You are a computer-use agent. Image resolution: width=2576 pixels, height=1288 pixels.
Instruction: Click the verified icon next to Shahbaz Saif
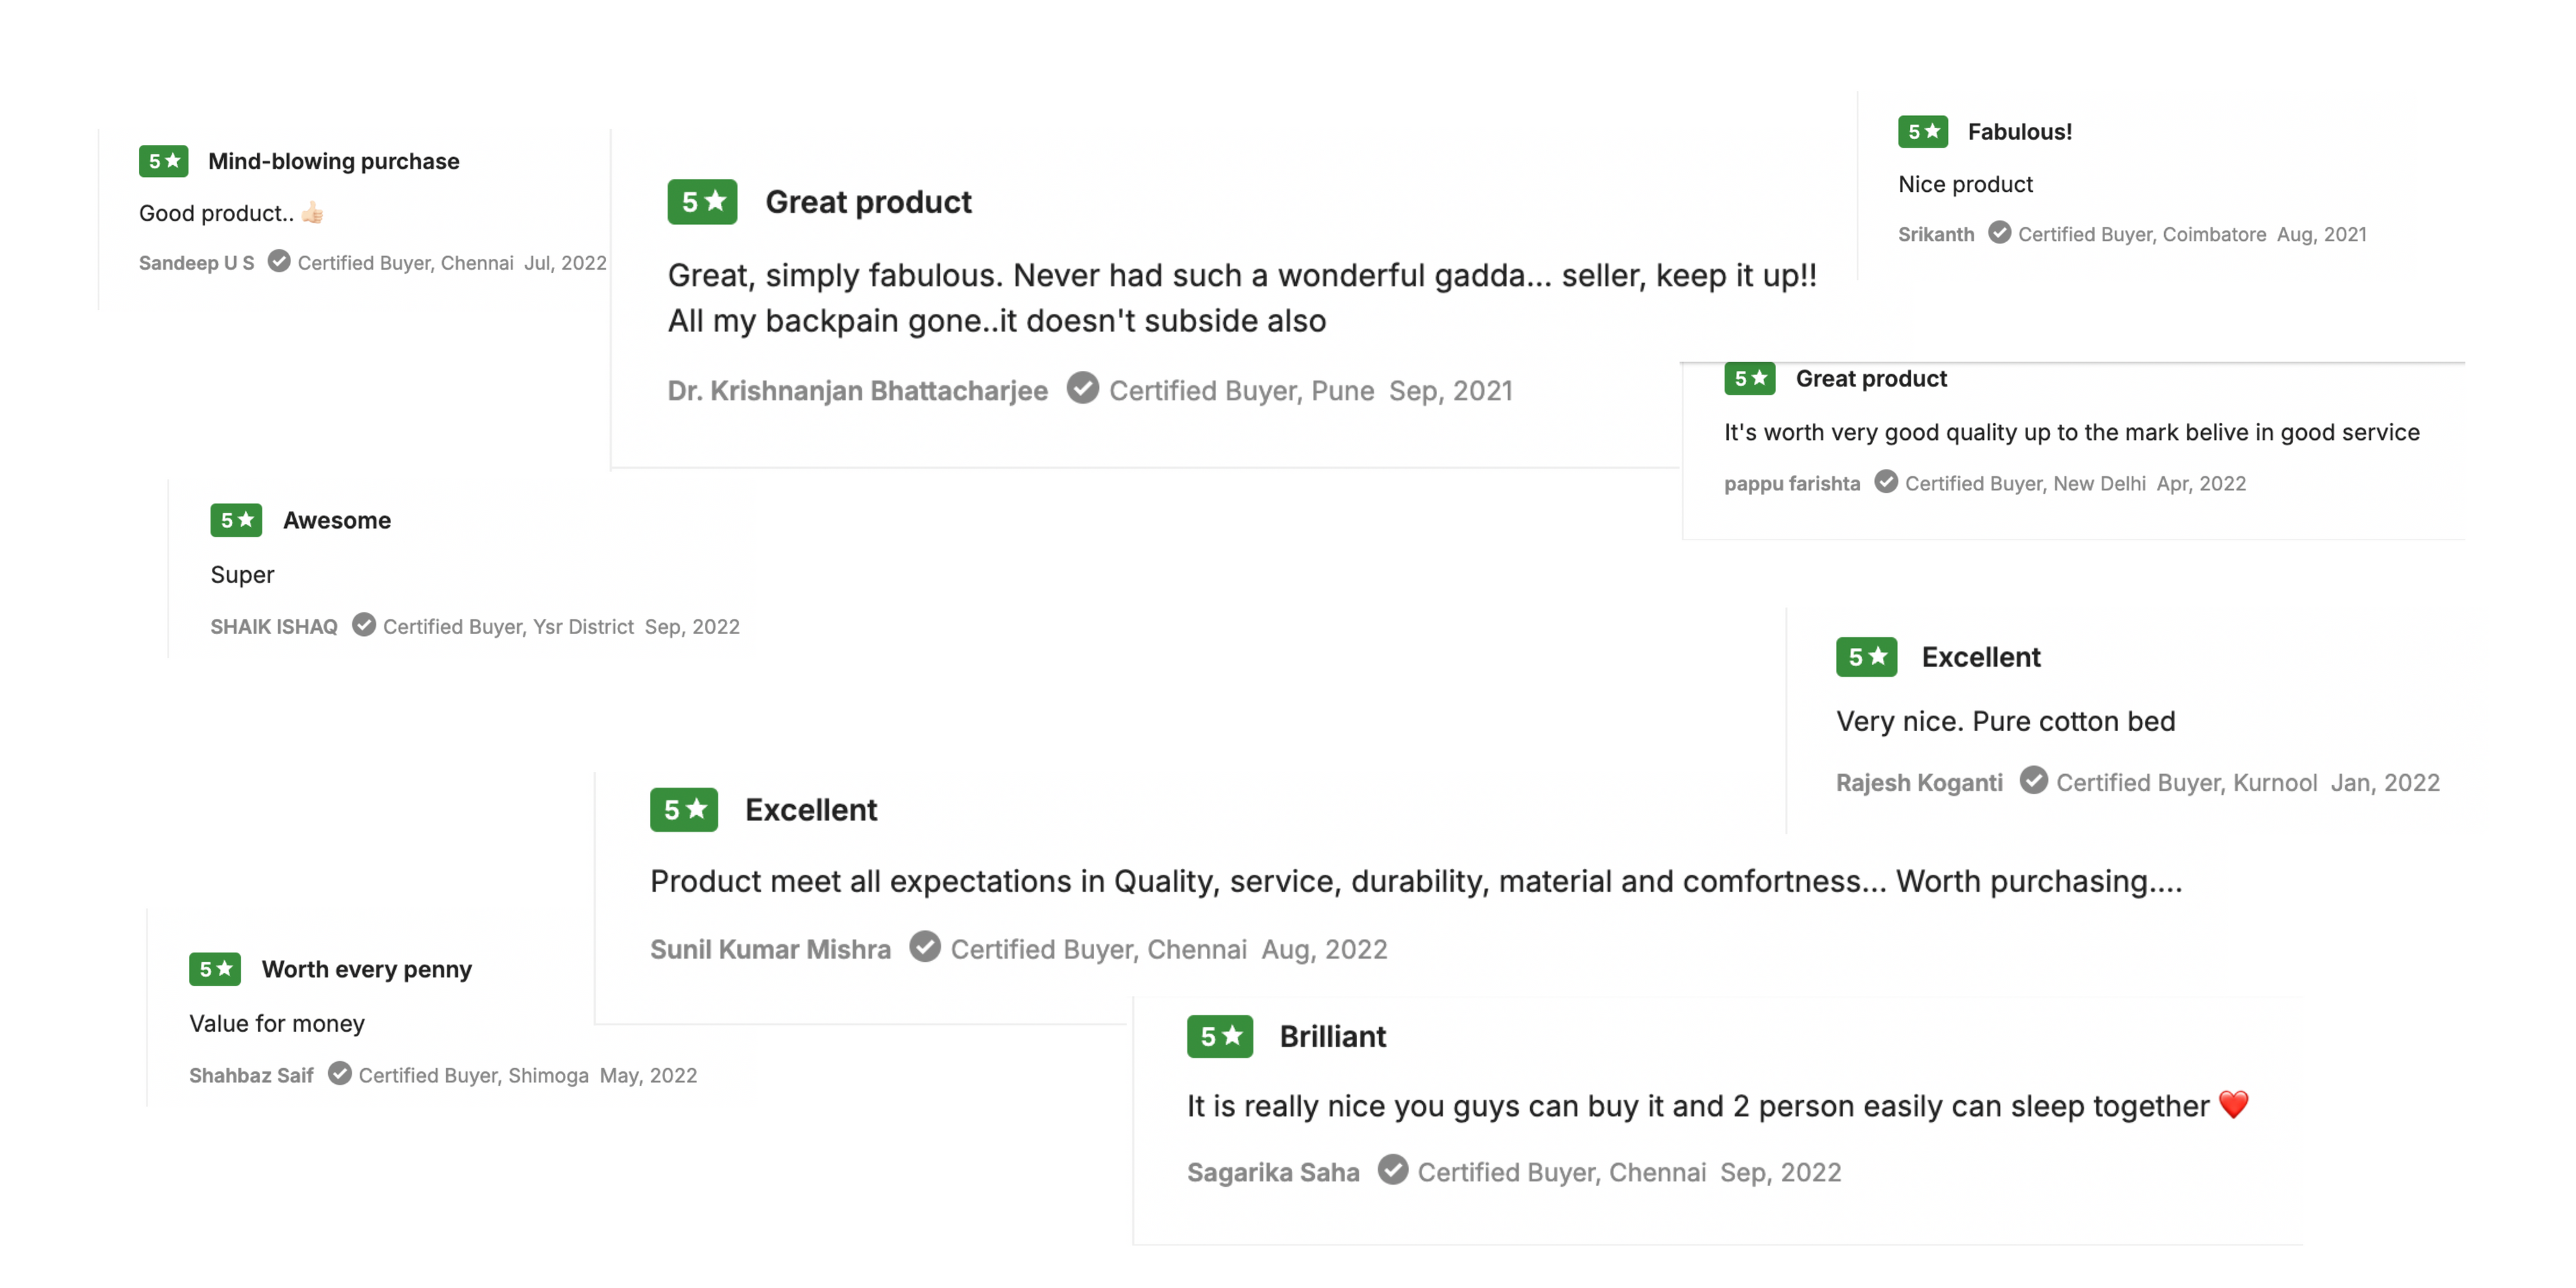340,1073
